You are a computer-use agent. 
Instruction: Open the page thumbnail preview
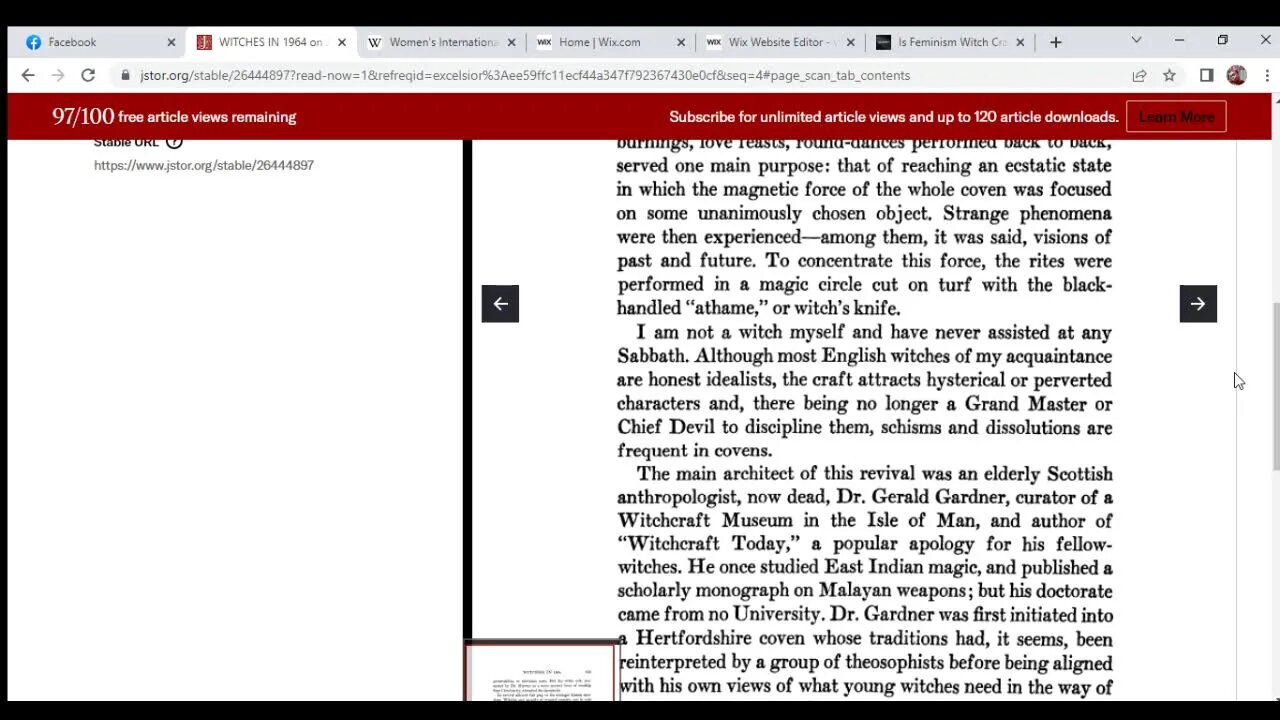tap(541, 672)
